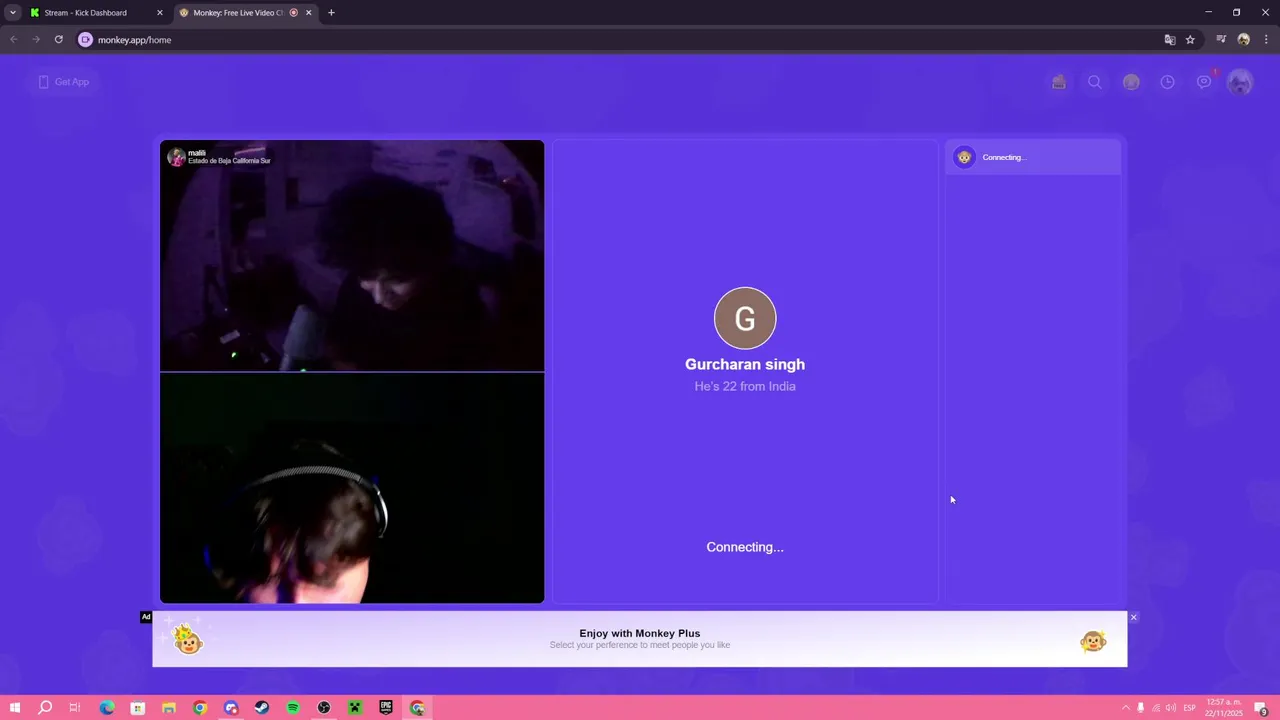This screenshot has width=1280, height=720.
Task: Launch Microsoft Edge from taskbar
Action: coord(107,708)
